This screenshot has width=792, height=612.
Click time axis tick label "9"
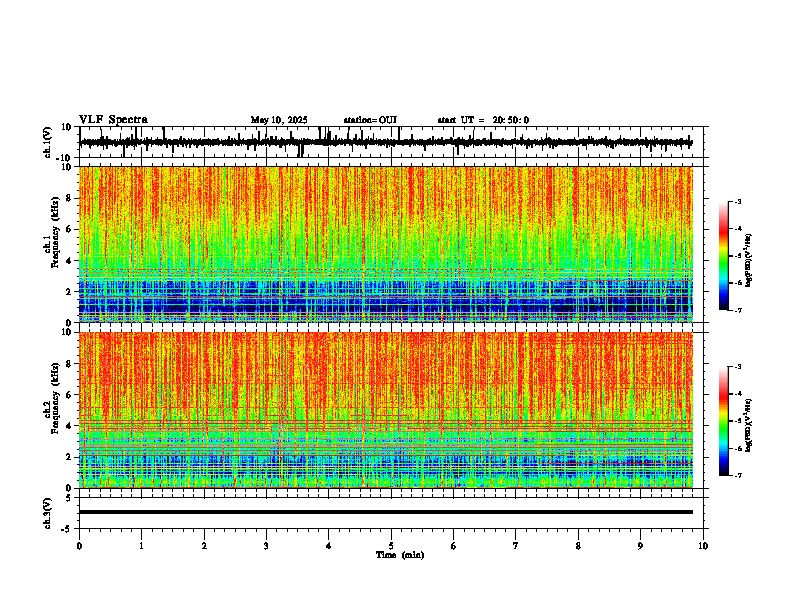[640, 546]
